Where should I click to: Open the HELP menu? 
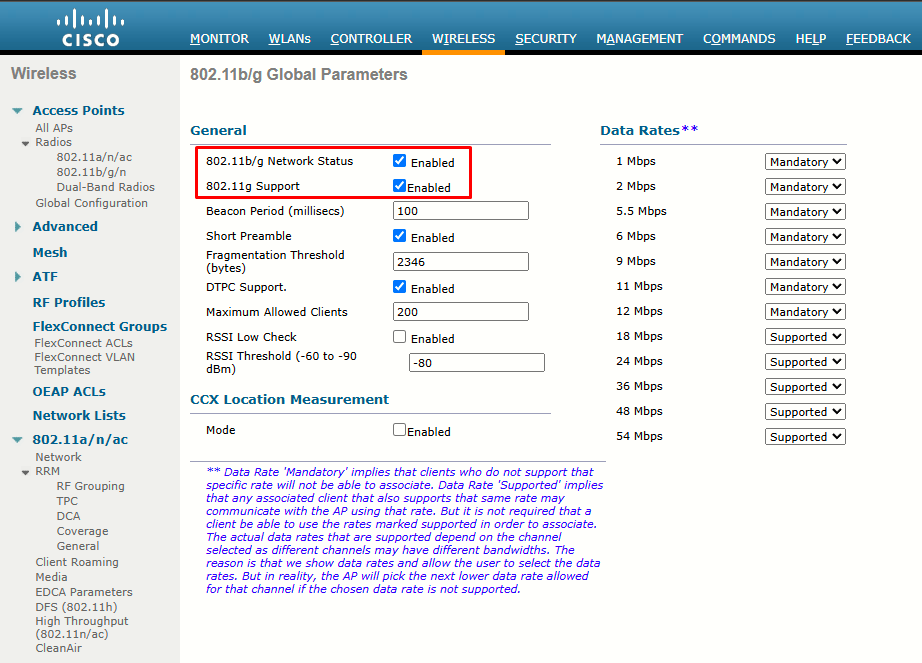tap(811, 39)
